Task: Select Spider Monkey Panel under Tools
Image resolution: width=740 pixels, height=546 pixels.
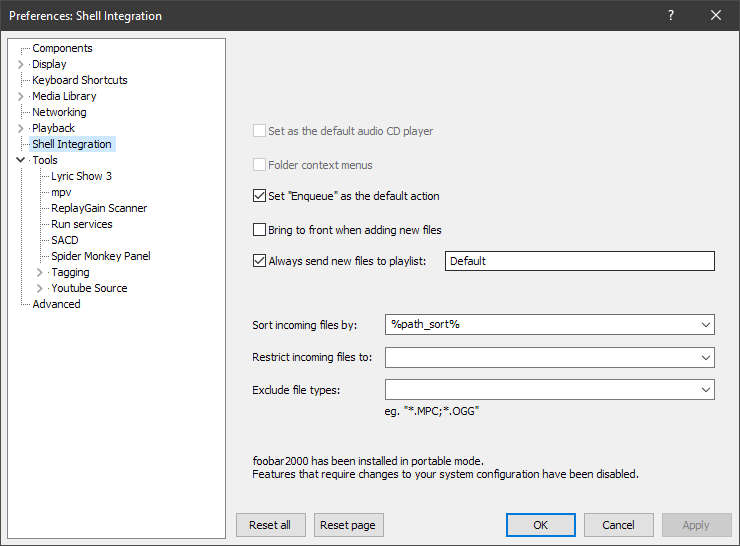Action: pyautogui.click(x=101, y=256)
